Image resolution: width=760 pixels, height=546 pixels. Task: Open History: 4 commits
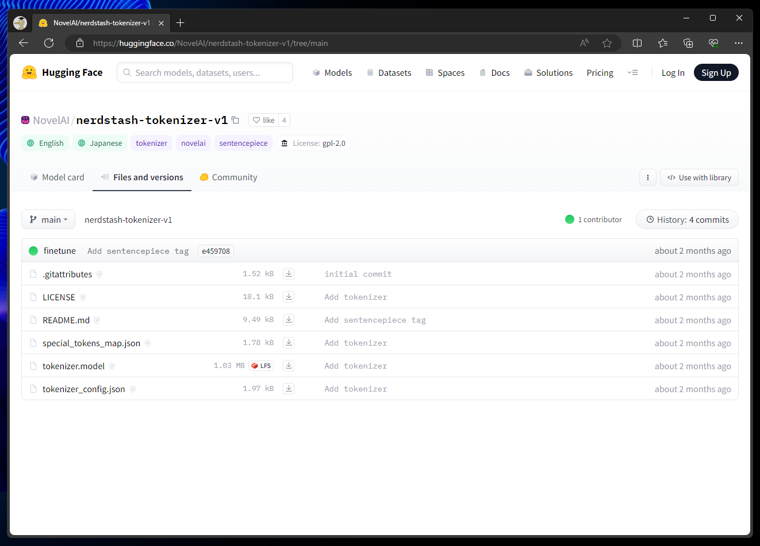coord(687,220)
